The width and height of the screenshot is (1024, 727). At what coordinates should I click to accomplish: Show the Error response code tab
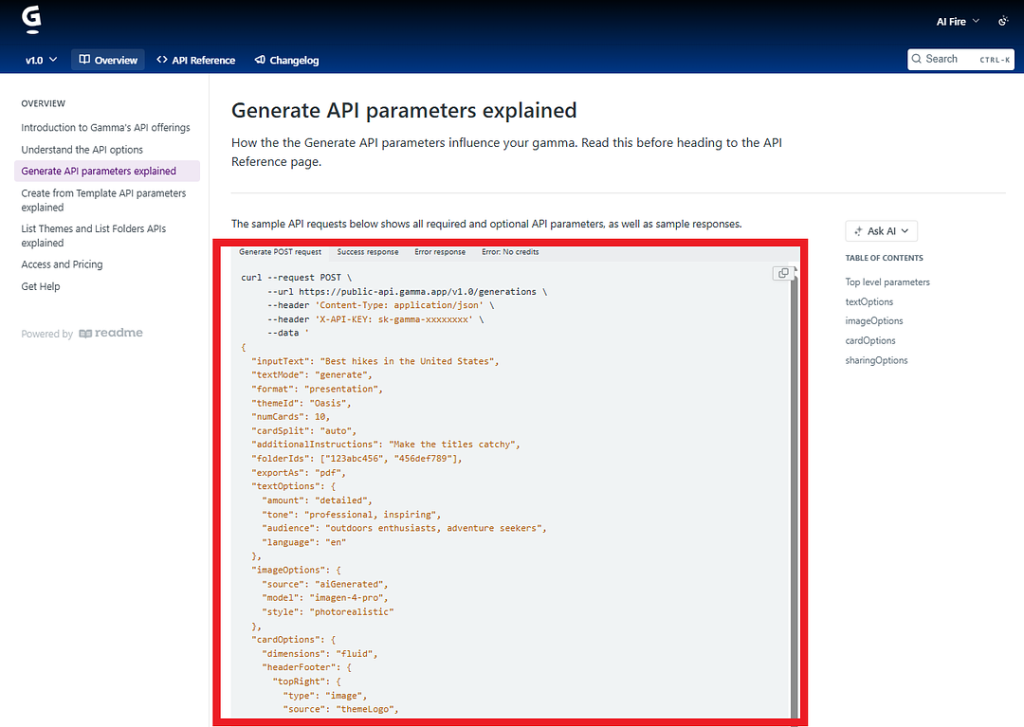coord(440,252)
